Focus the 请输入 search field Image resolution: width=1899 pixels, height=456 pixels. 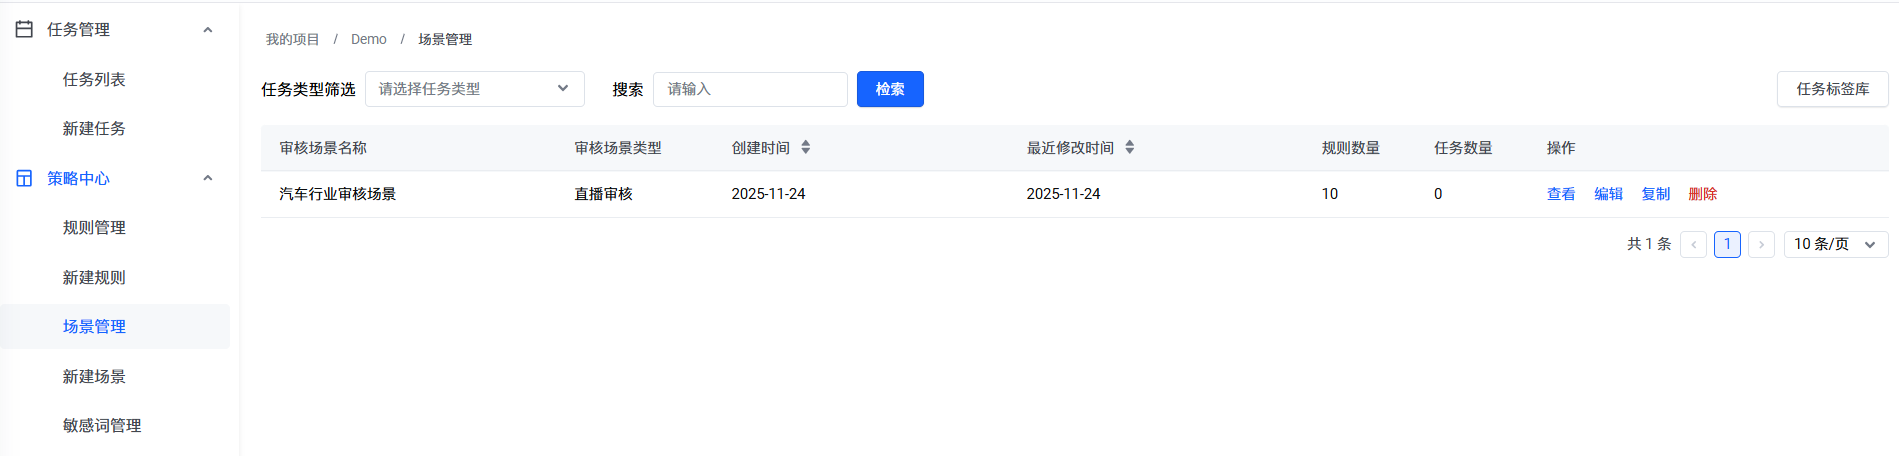click(x=750, y=89)
